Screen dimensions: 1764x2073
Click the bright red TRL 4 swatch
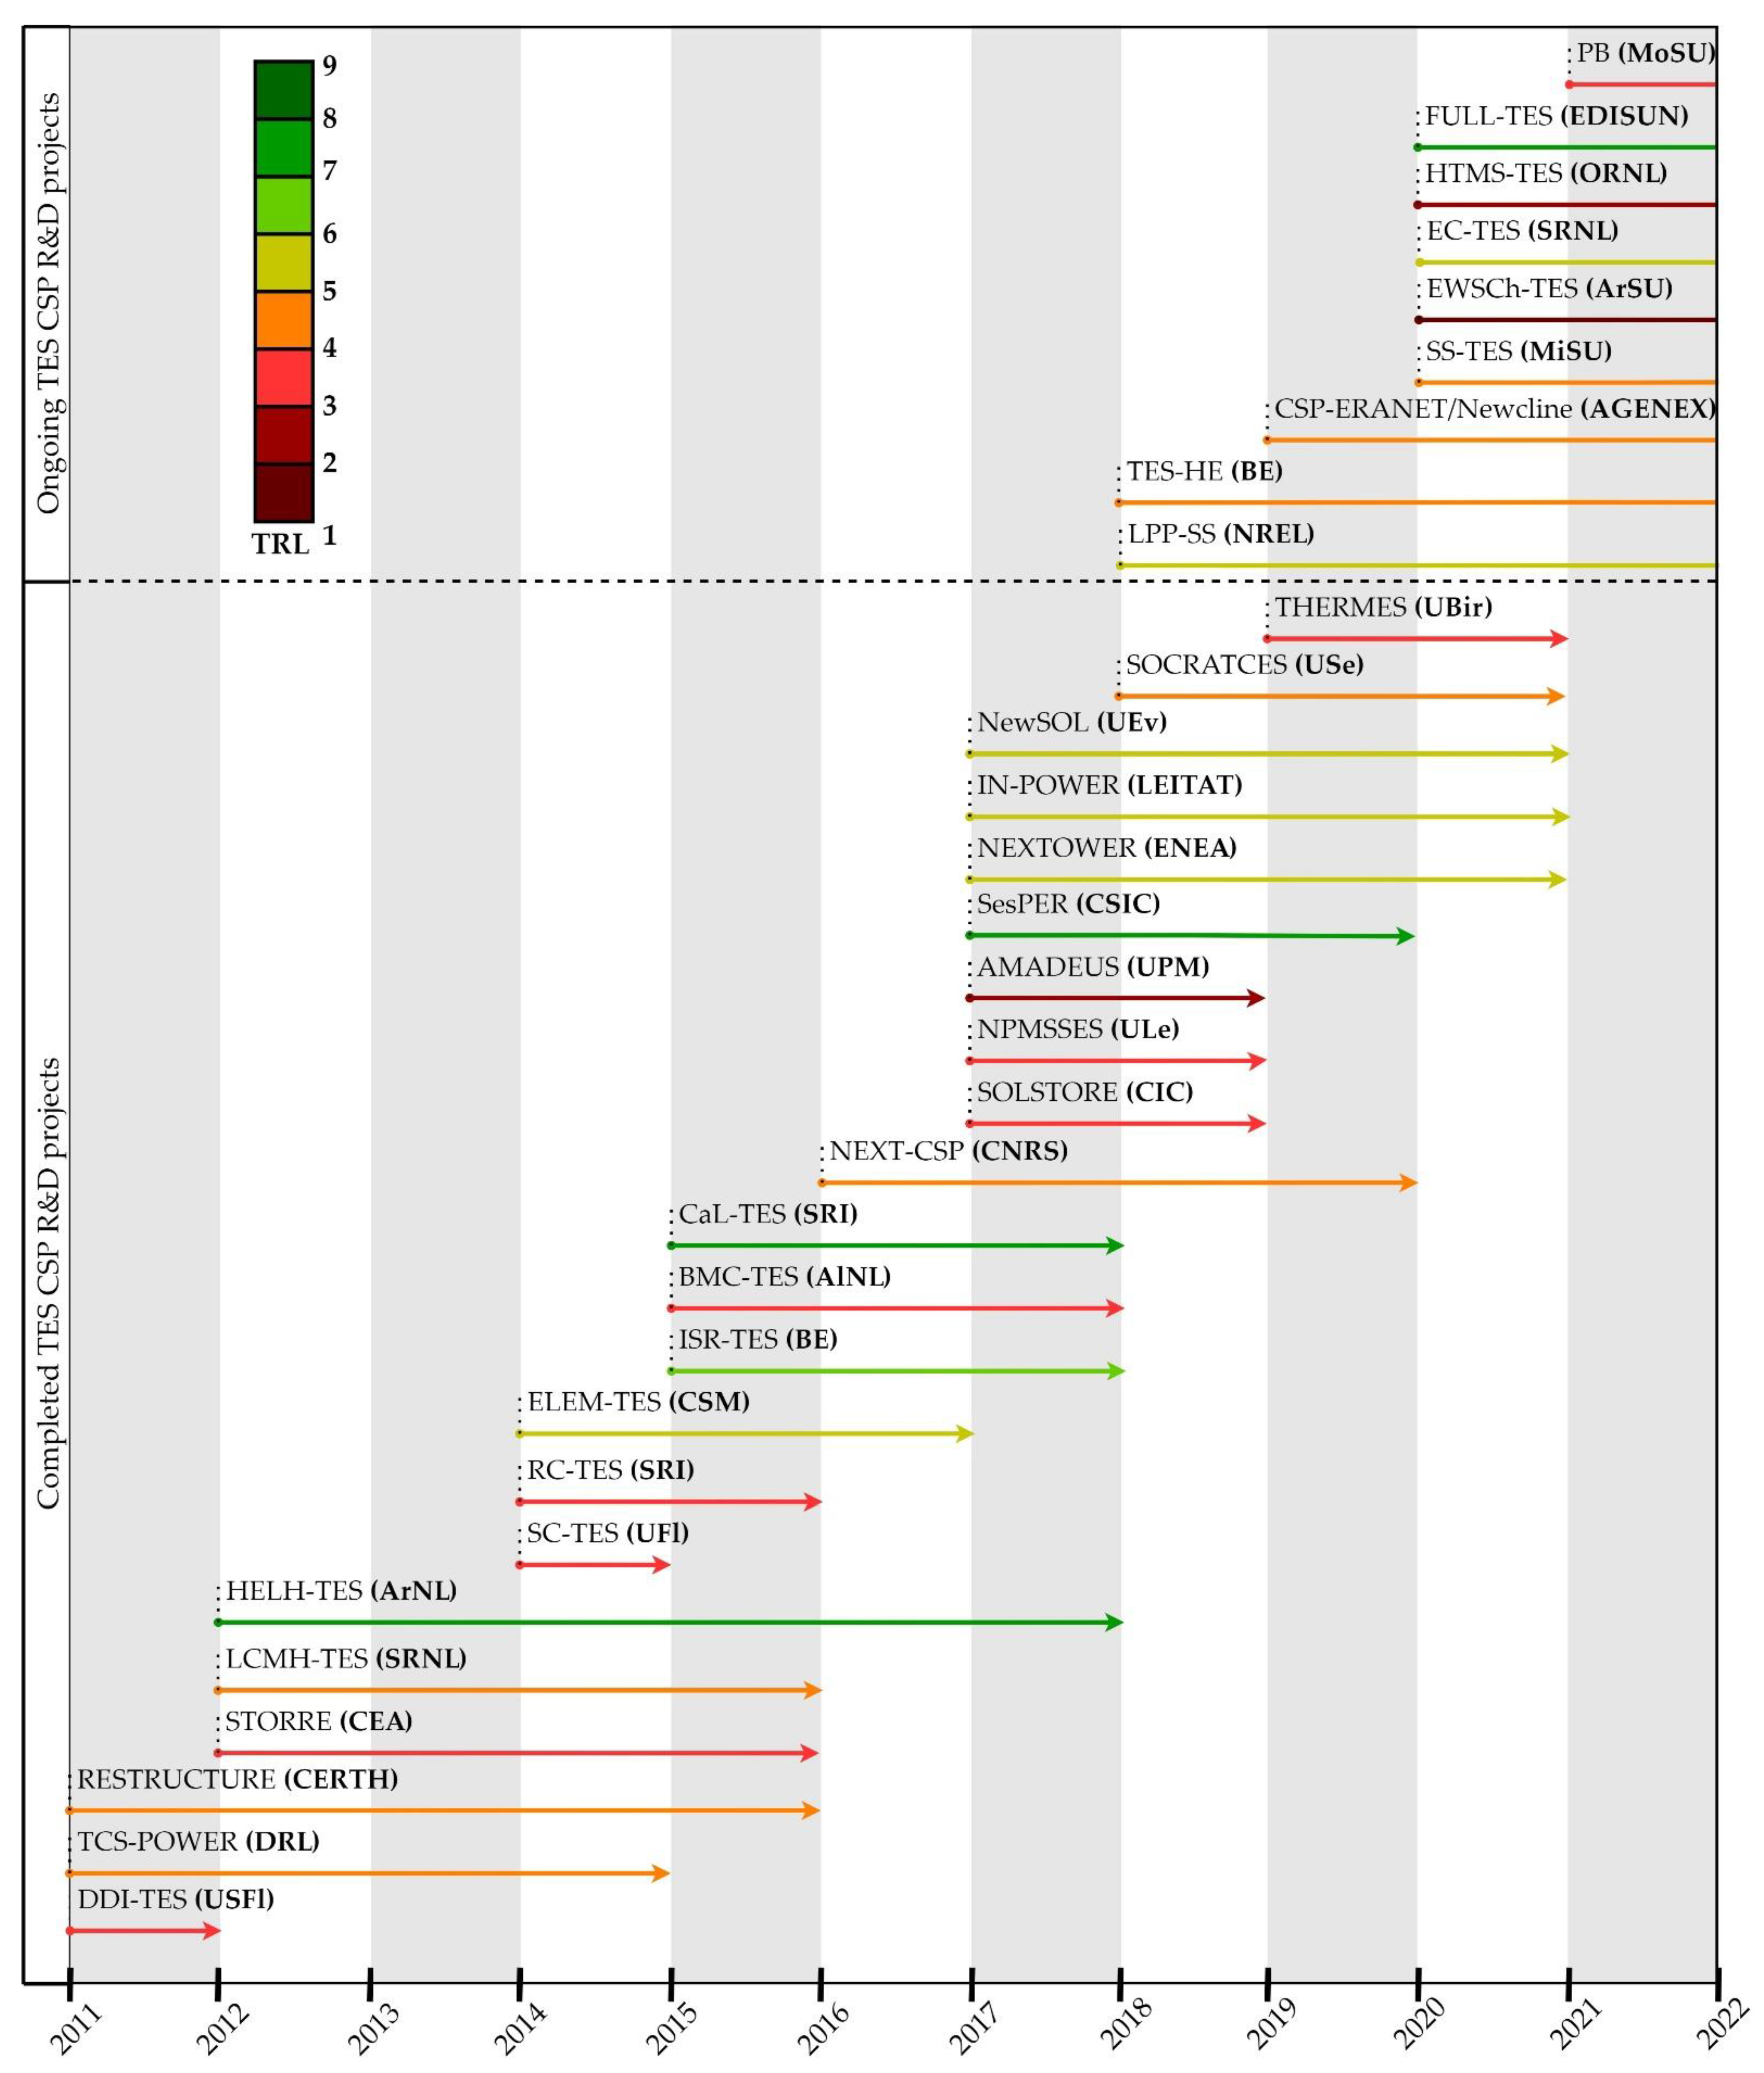point(284,377)
